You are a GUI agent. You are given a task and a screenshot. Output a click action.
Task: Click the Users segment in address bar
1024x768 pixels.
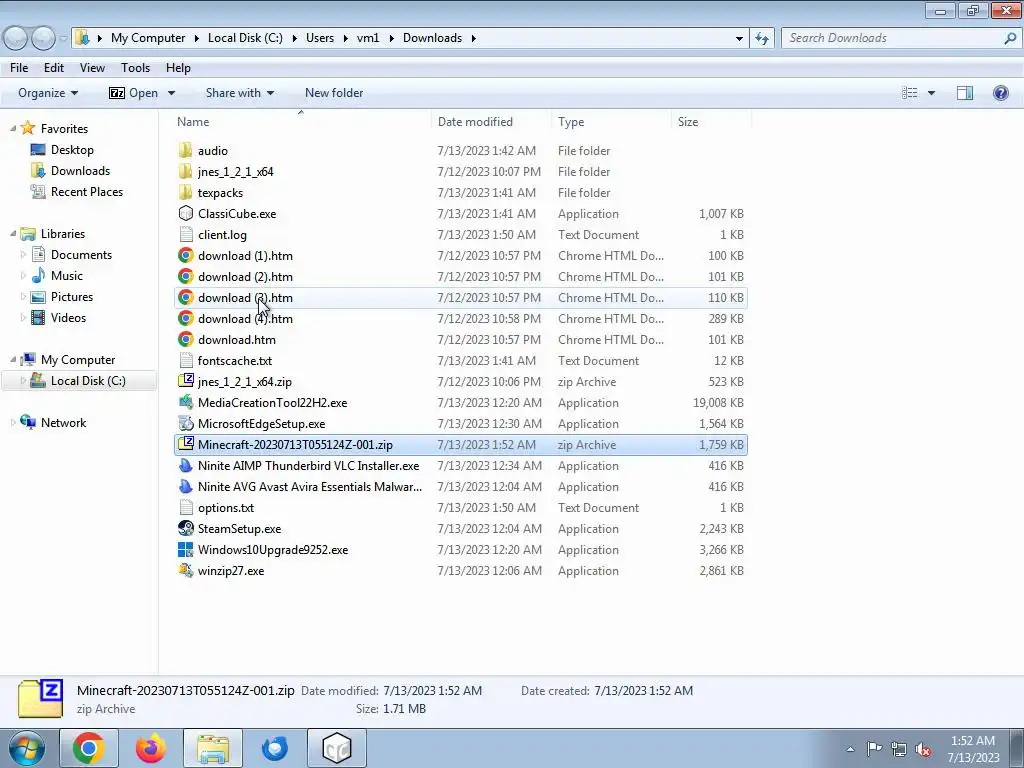[x=320, y=38]
